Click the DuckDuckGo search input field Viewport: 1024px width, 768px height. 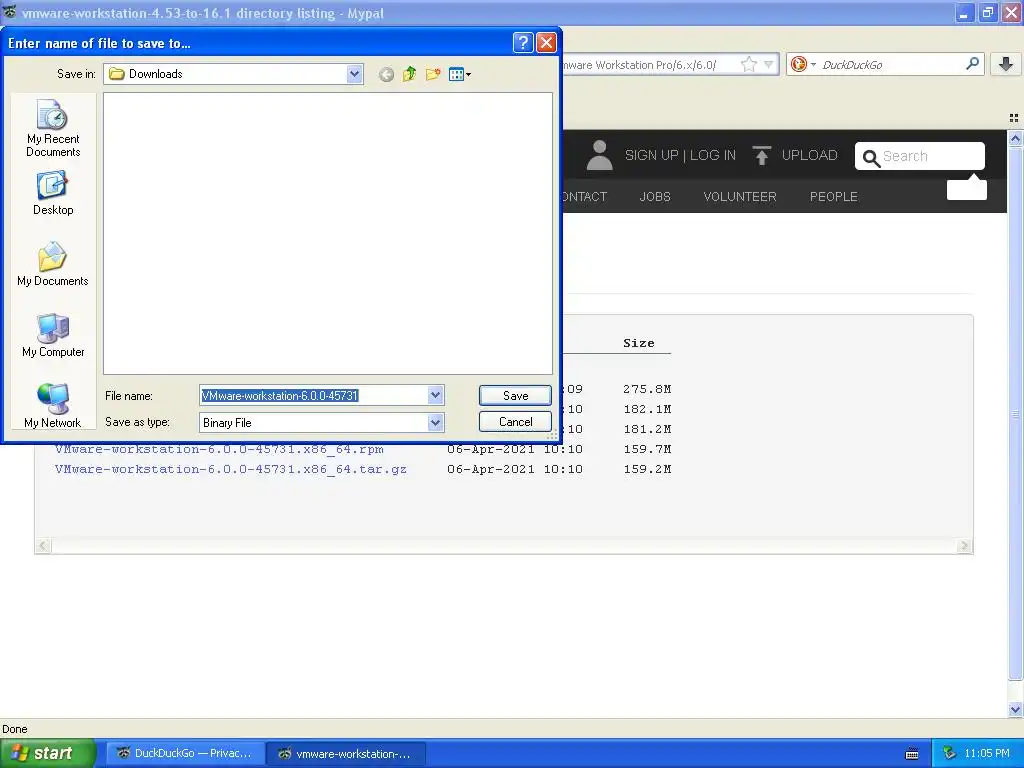pyautogui.click(x=891, y=64)
